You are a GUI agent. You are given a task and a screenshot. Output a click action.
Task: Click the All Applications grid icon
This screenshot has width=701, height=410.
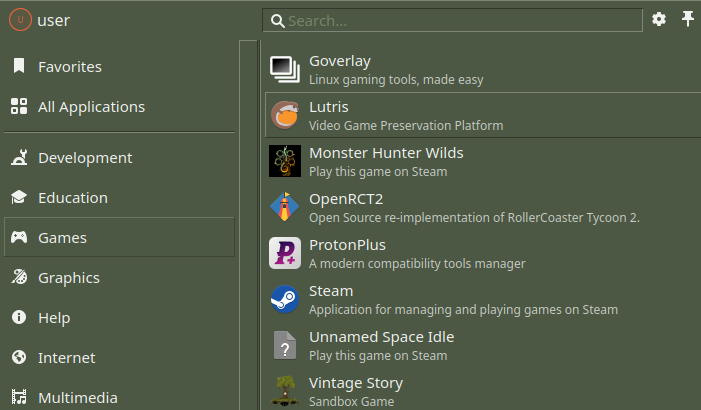(x=19, y=106)
